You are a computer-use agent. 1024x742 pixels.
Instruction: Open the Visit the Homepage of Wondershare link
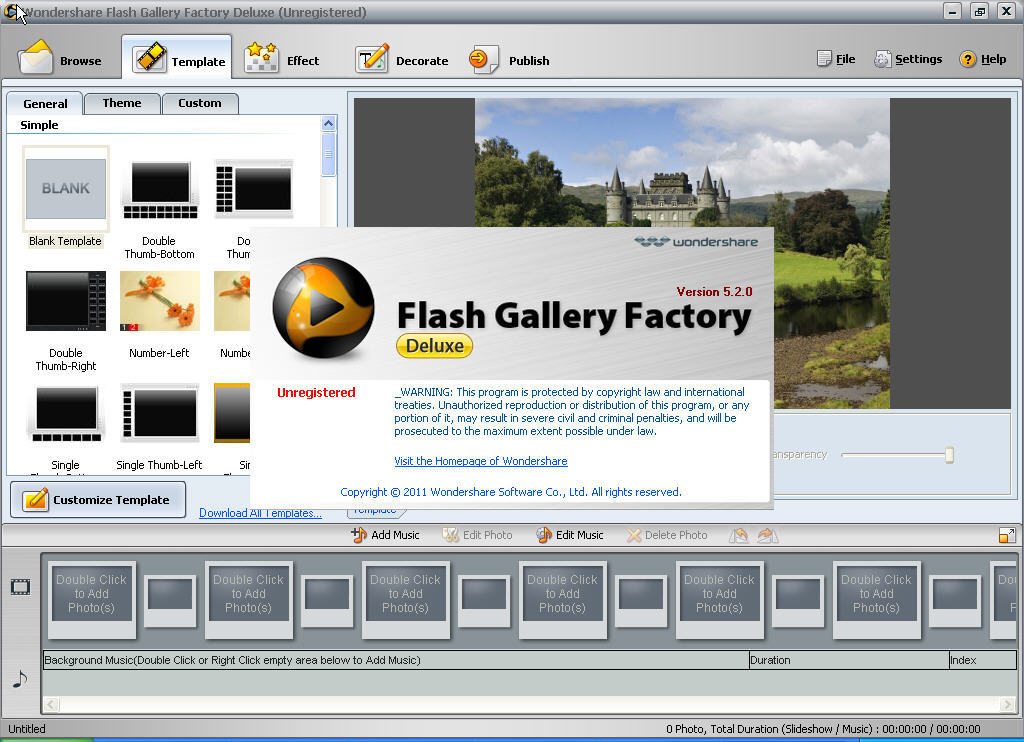tap(481, 461)
